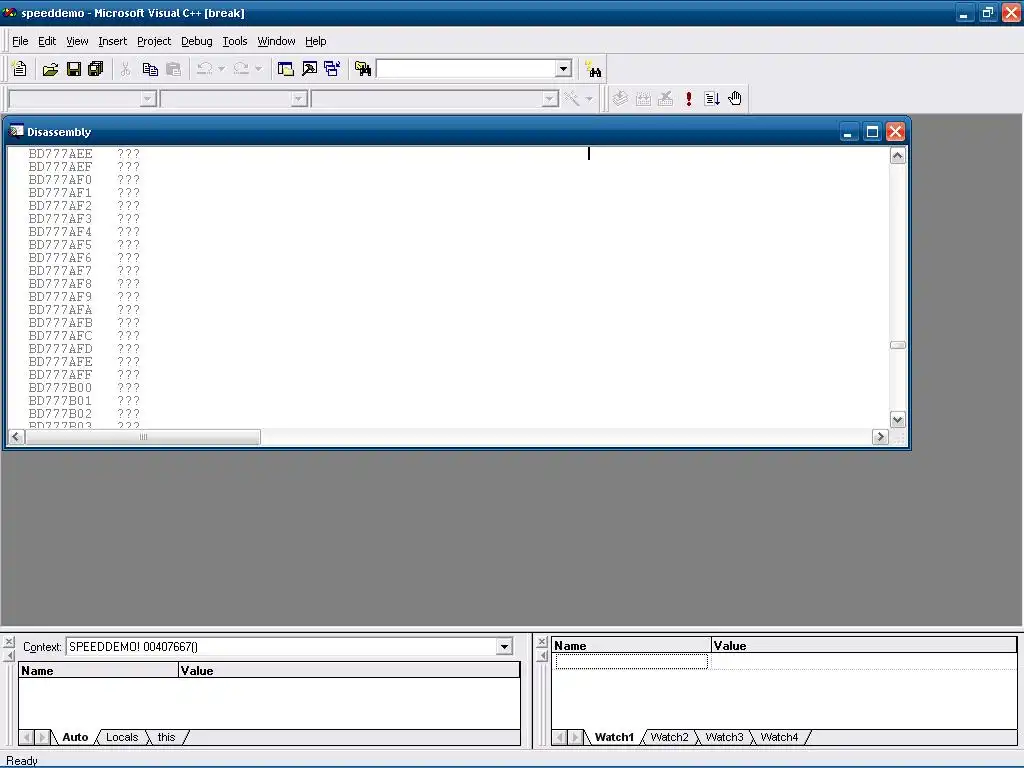Expand the Find combo box dropdown
1024x768 pixels.
pyautogui.click(x=564, y=69)
